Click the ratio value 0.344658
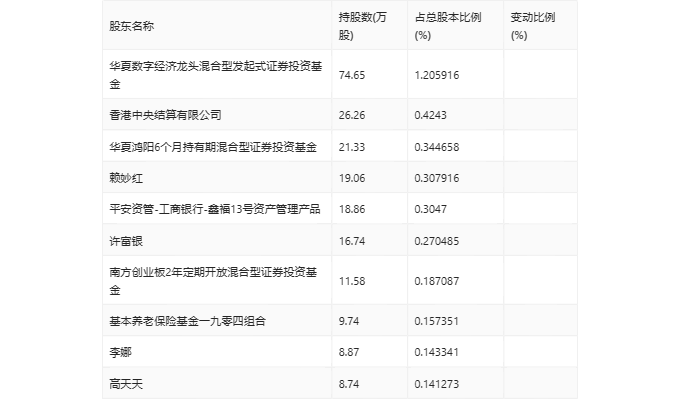The image size is (680, 399). tap(437, 147)
